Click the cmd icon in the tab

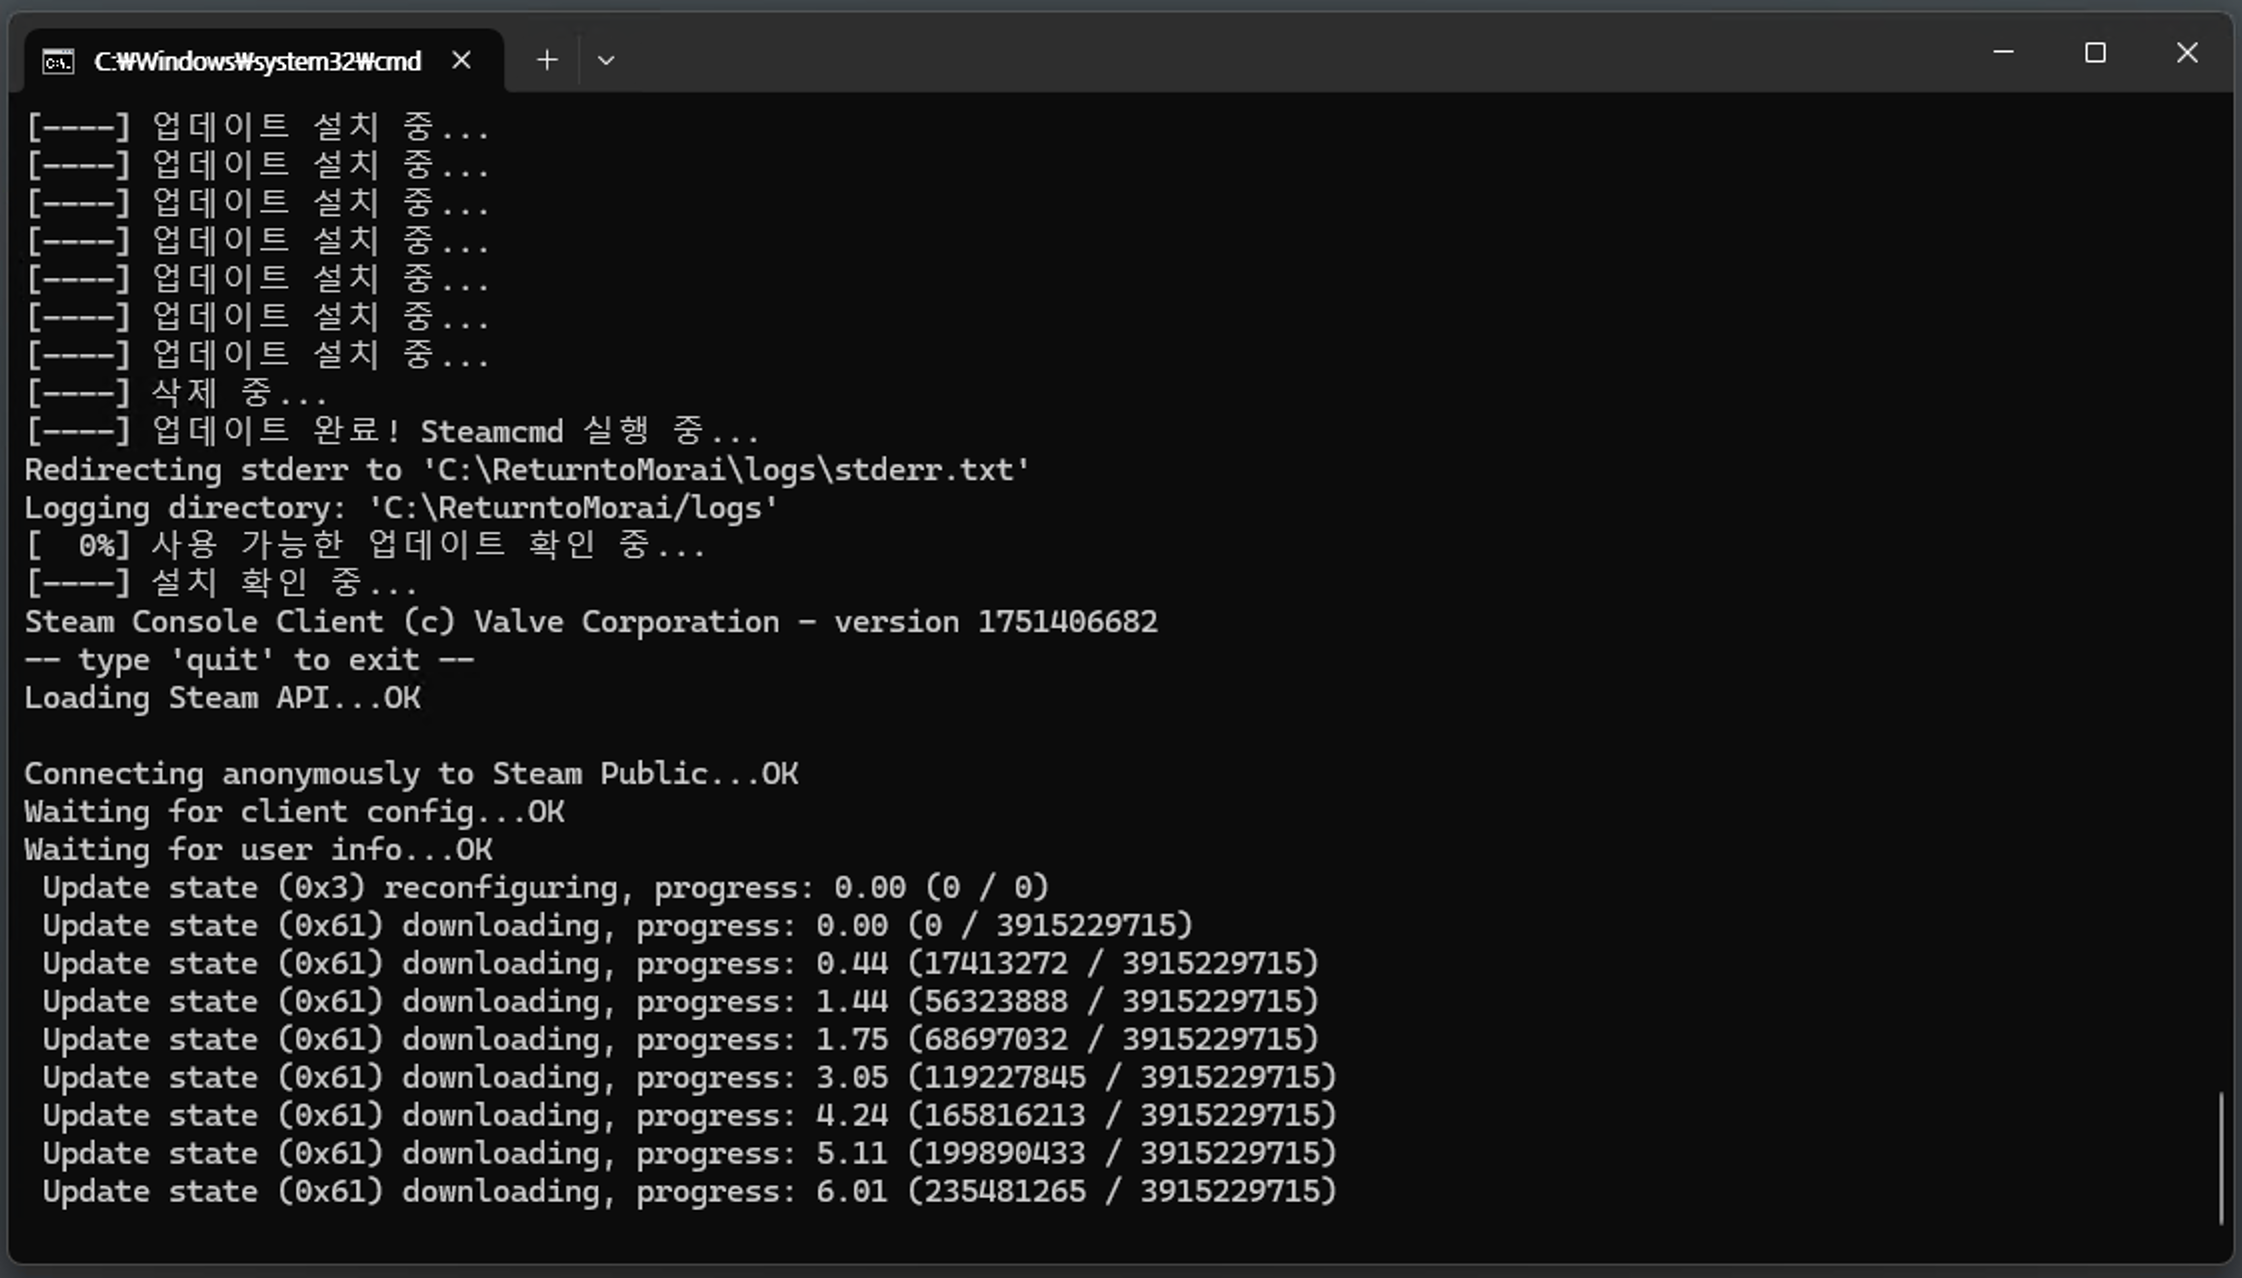pyautogui.click(x=58, y=62)
